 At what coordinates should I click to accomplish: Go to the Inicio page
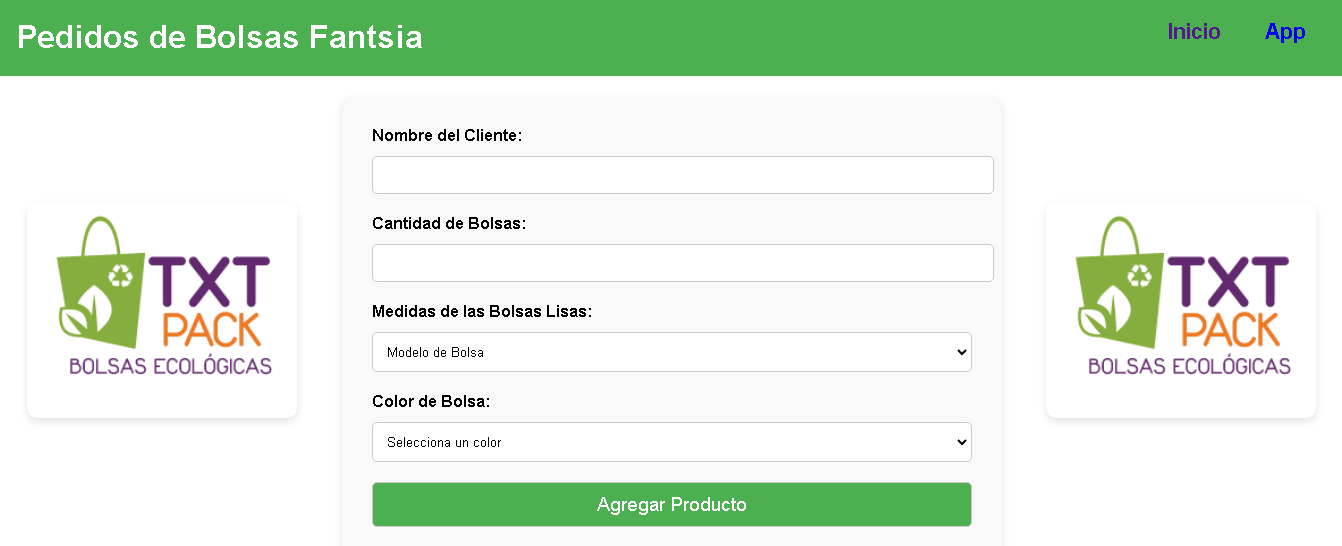pyautogui.click(x=1194, y=32)
